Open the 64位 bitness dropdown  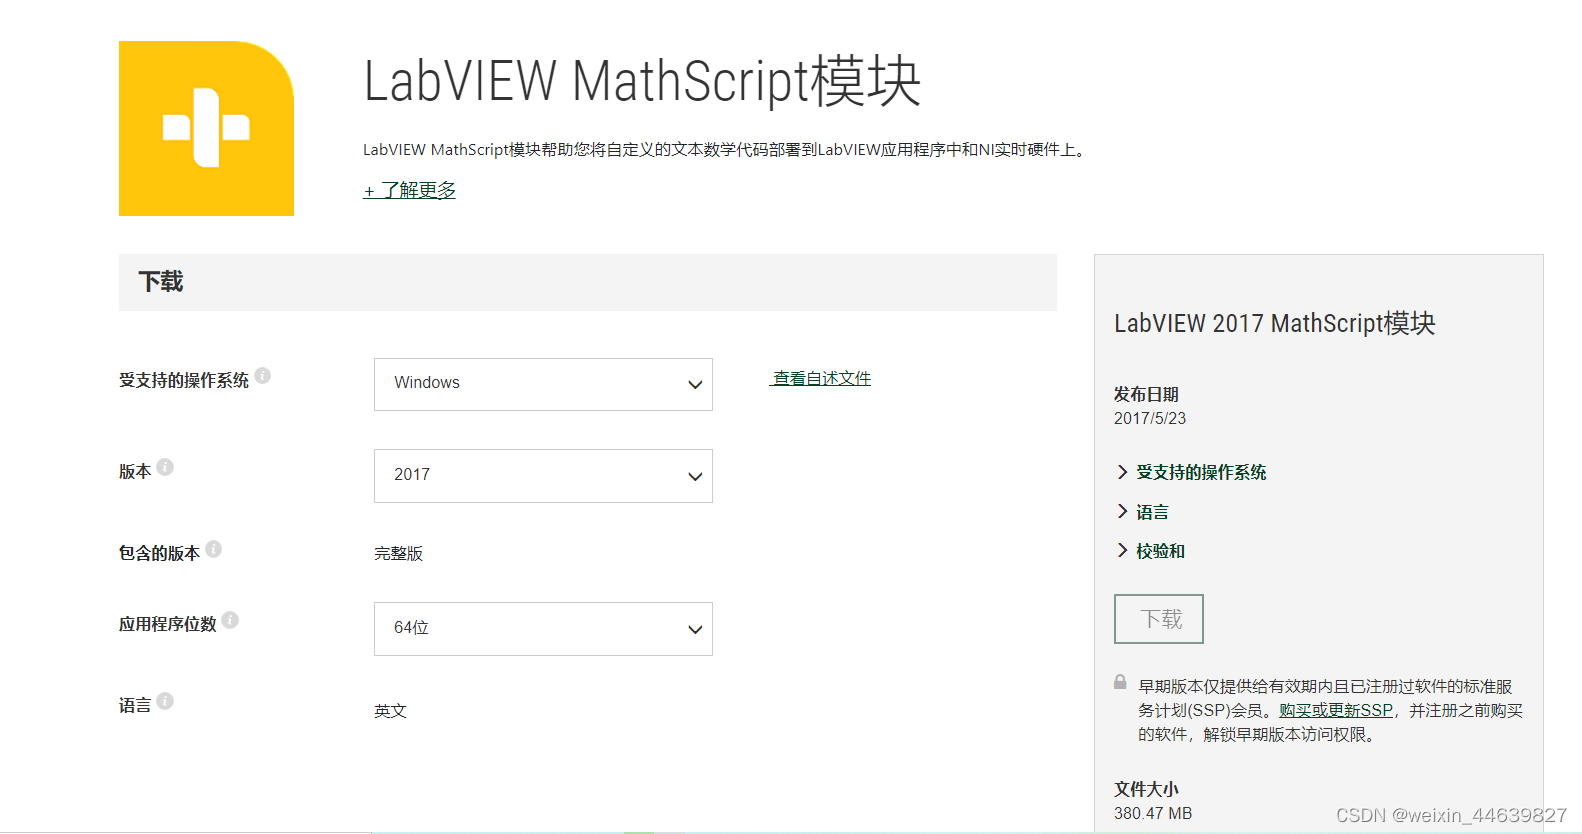(x=543, y=629)
